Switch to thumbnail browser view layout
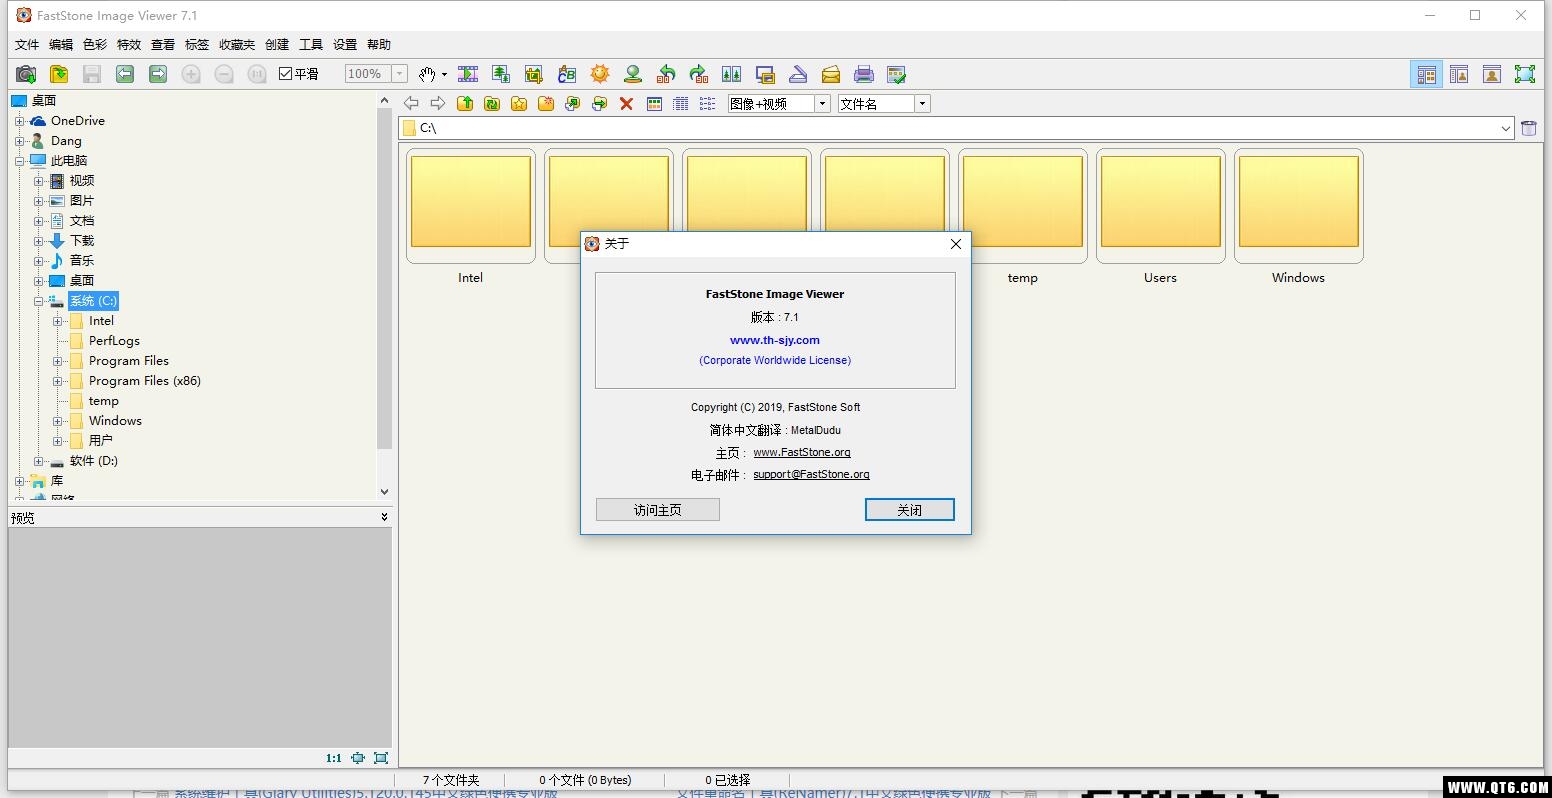 pyautogui.click(x=1427, y=74)
